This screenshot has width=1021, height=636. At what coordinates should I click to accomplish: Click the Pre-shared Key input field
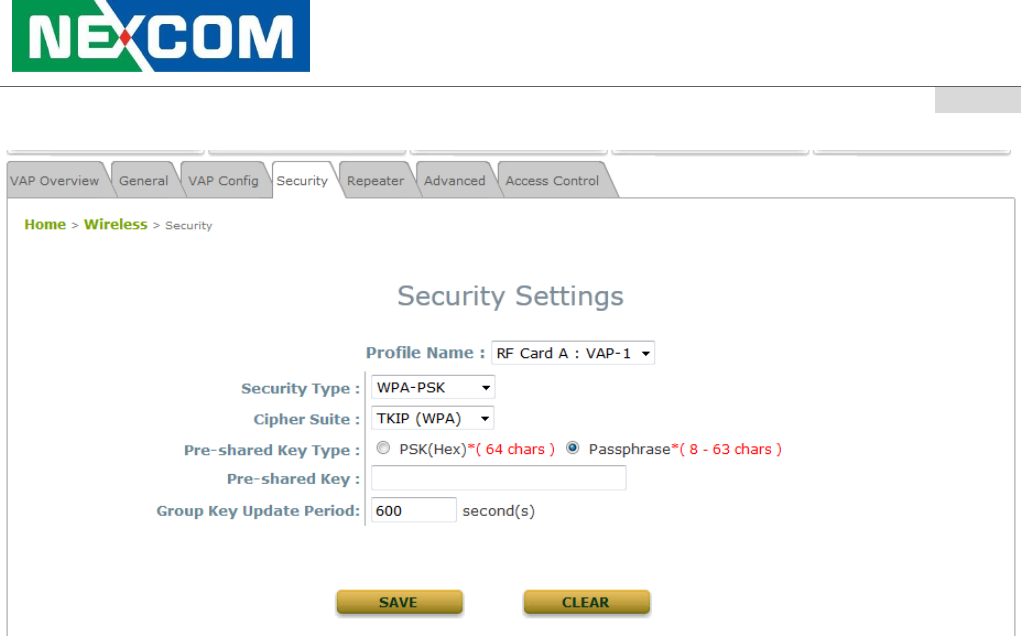point(498,479)
